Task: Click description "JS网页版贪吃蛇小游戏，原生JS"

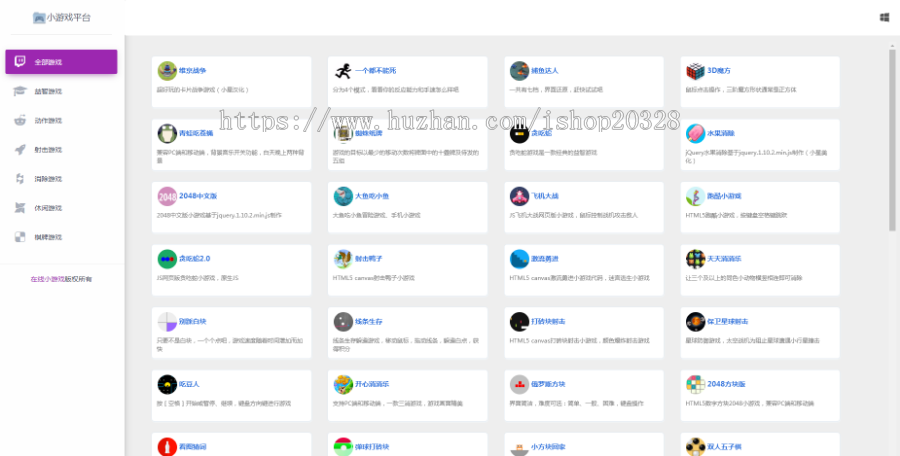Action: (197, 278)
